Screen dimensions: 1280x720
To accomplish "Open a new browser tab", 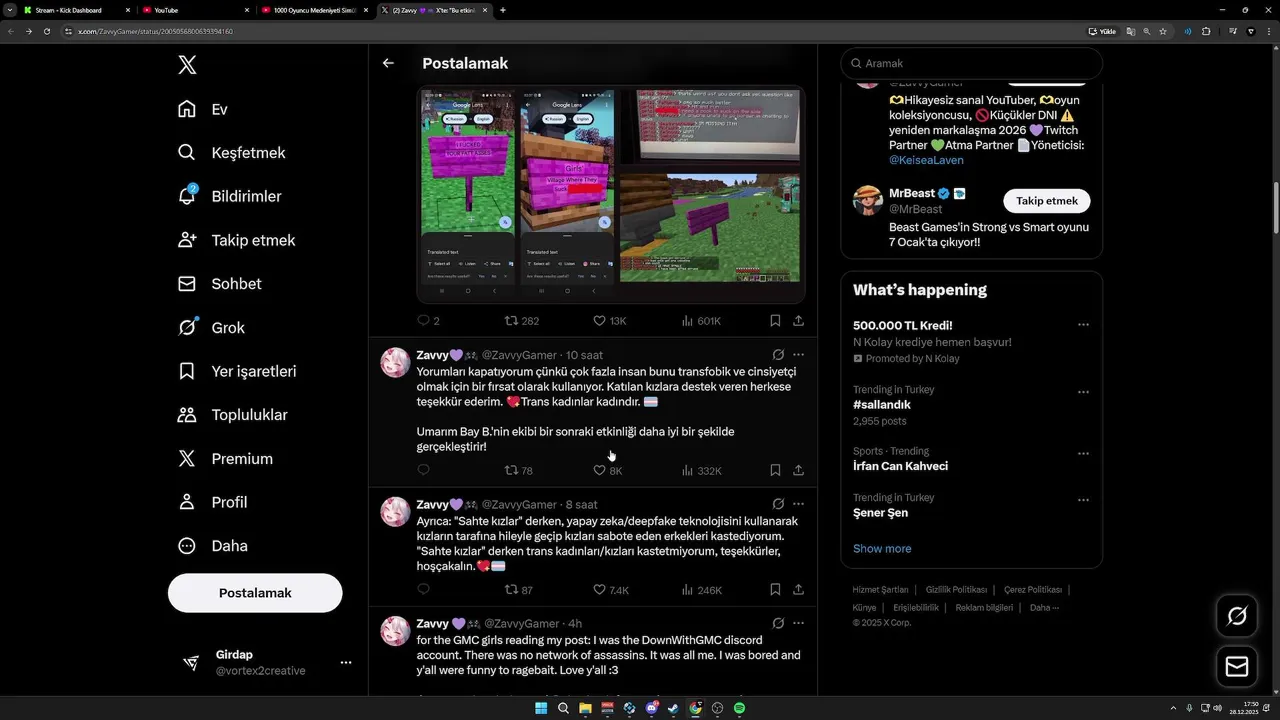I will pos(502,10).
